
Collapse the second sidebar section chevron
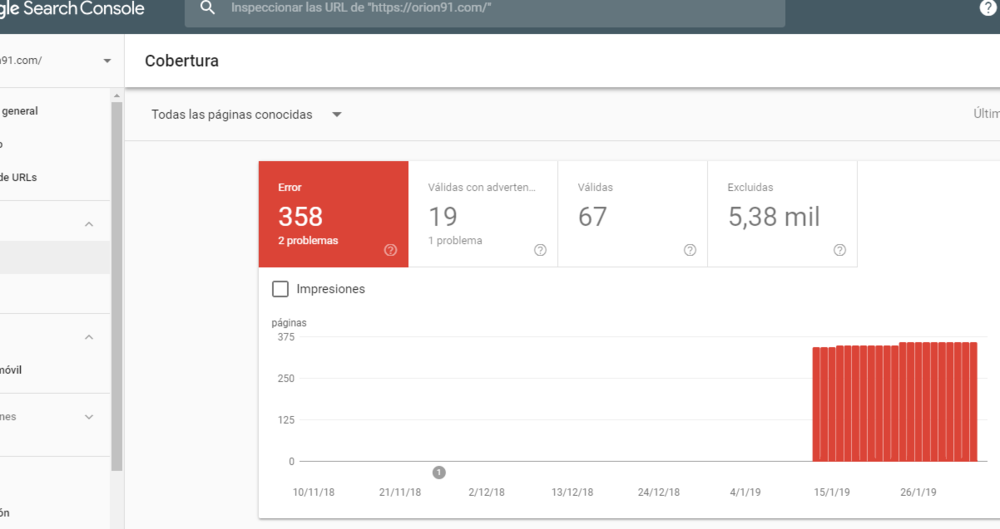click(89, 337)
